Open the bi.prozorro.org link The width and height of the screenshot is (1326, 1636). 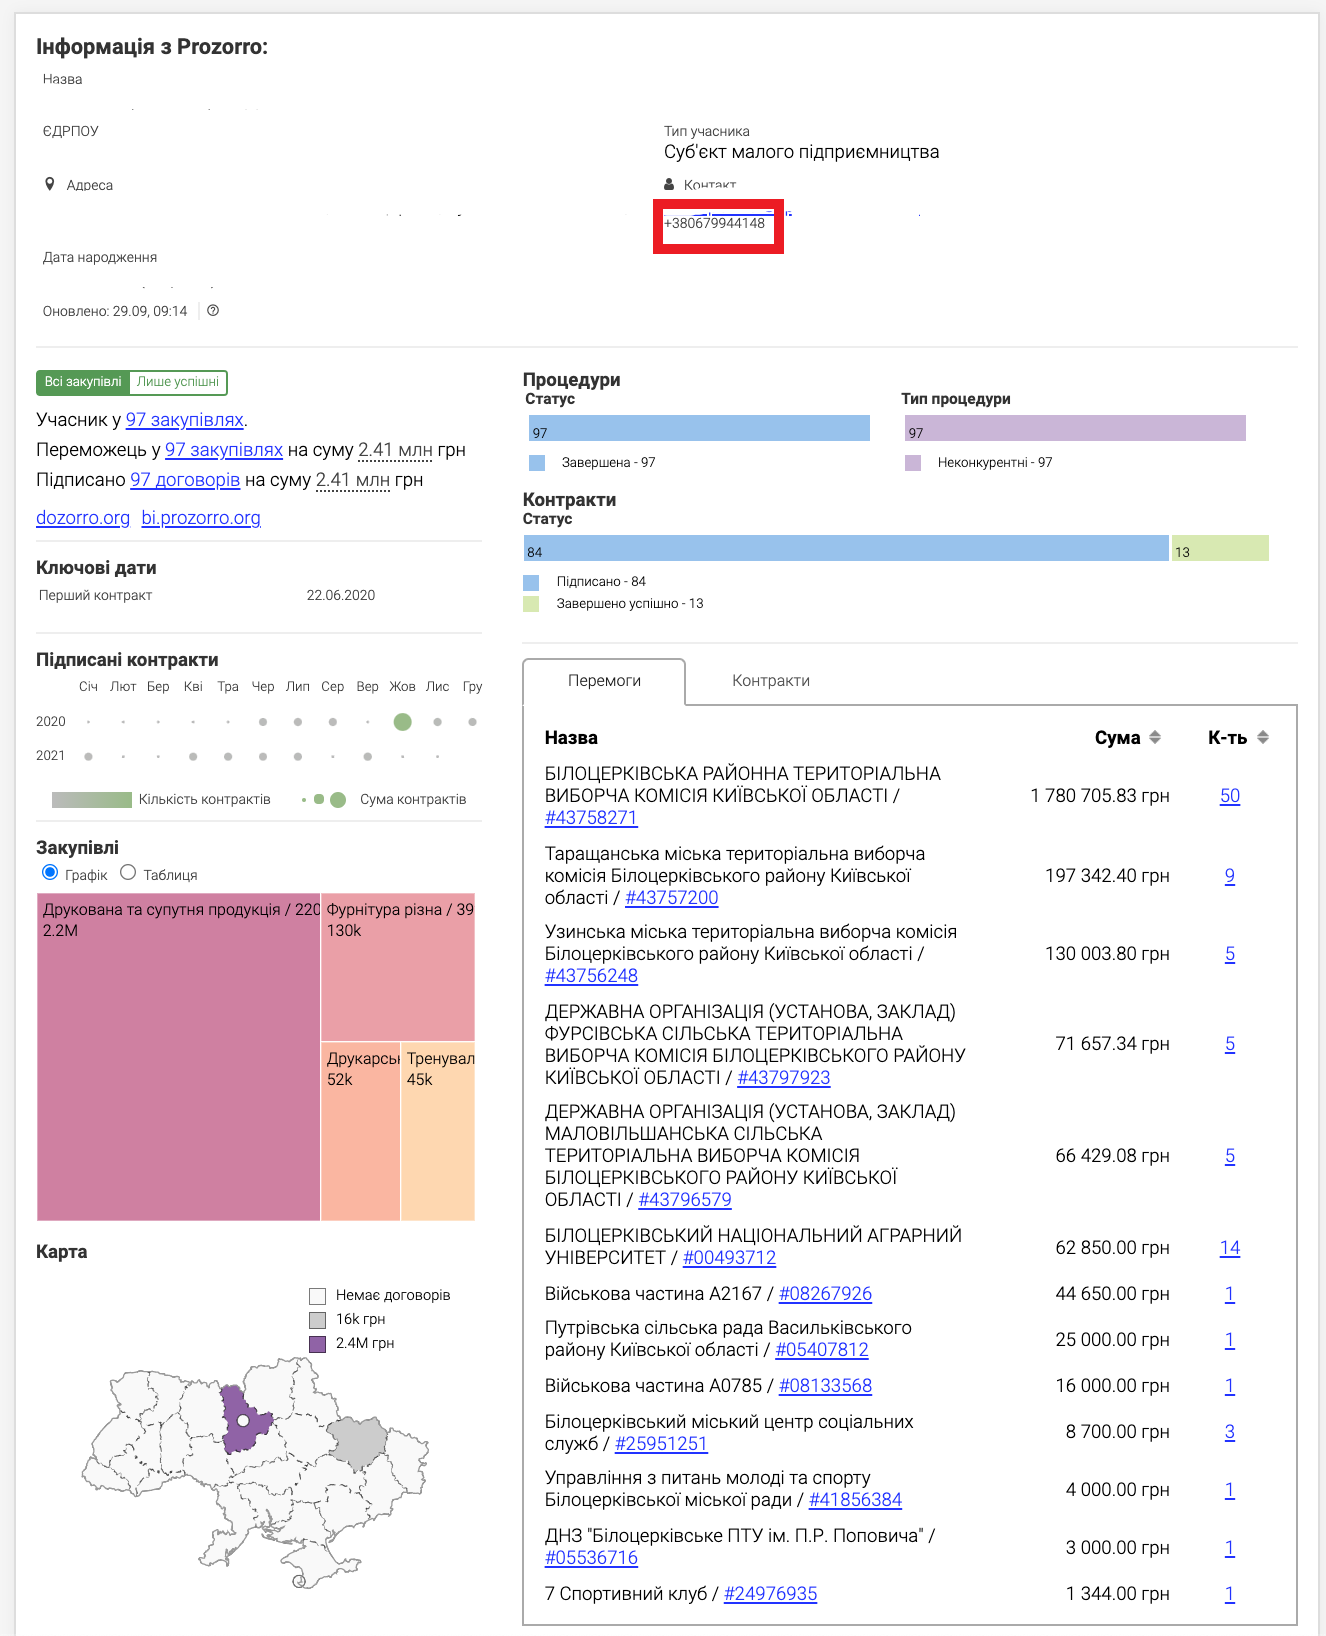pos(201,518)
